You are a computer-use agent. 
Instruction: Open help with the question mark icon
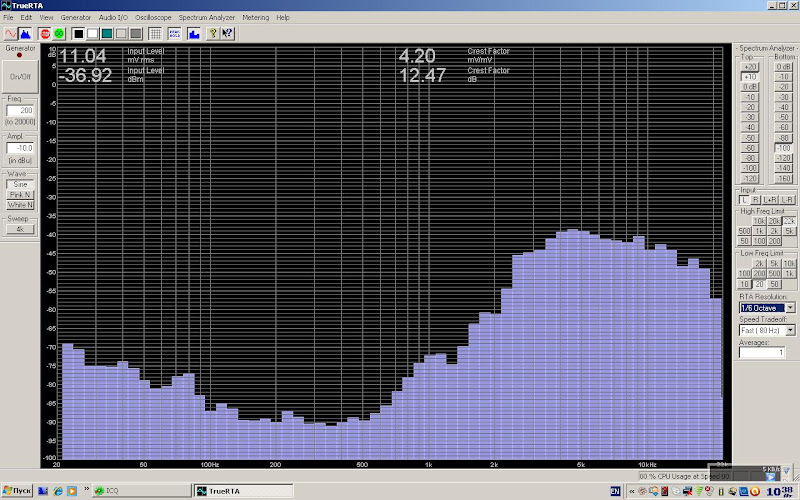[212, 33]
